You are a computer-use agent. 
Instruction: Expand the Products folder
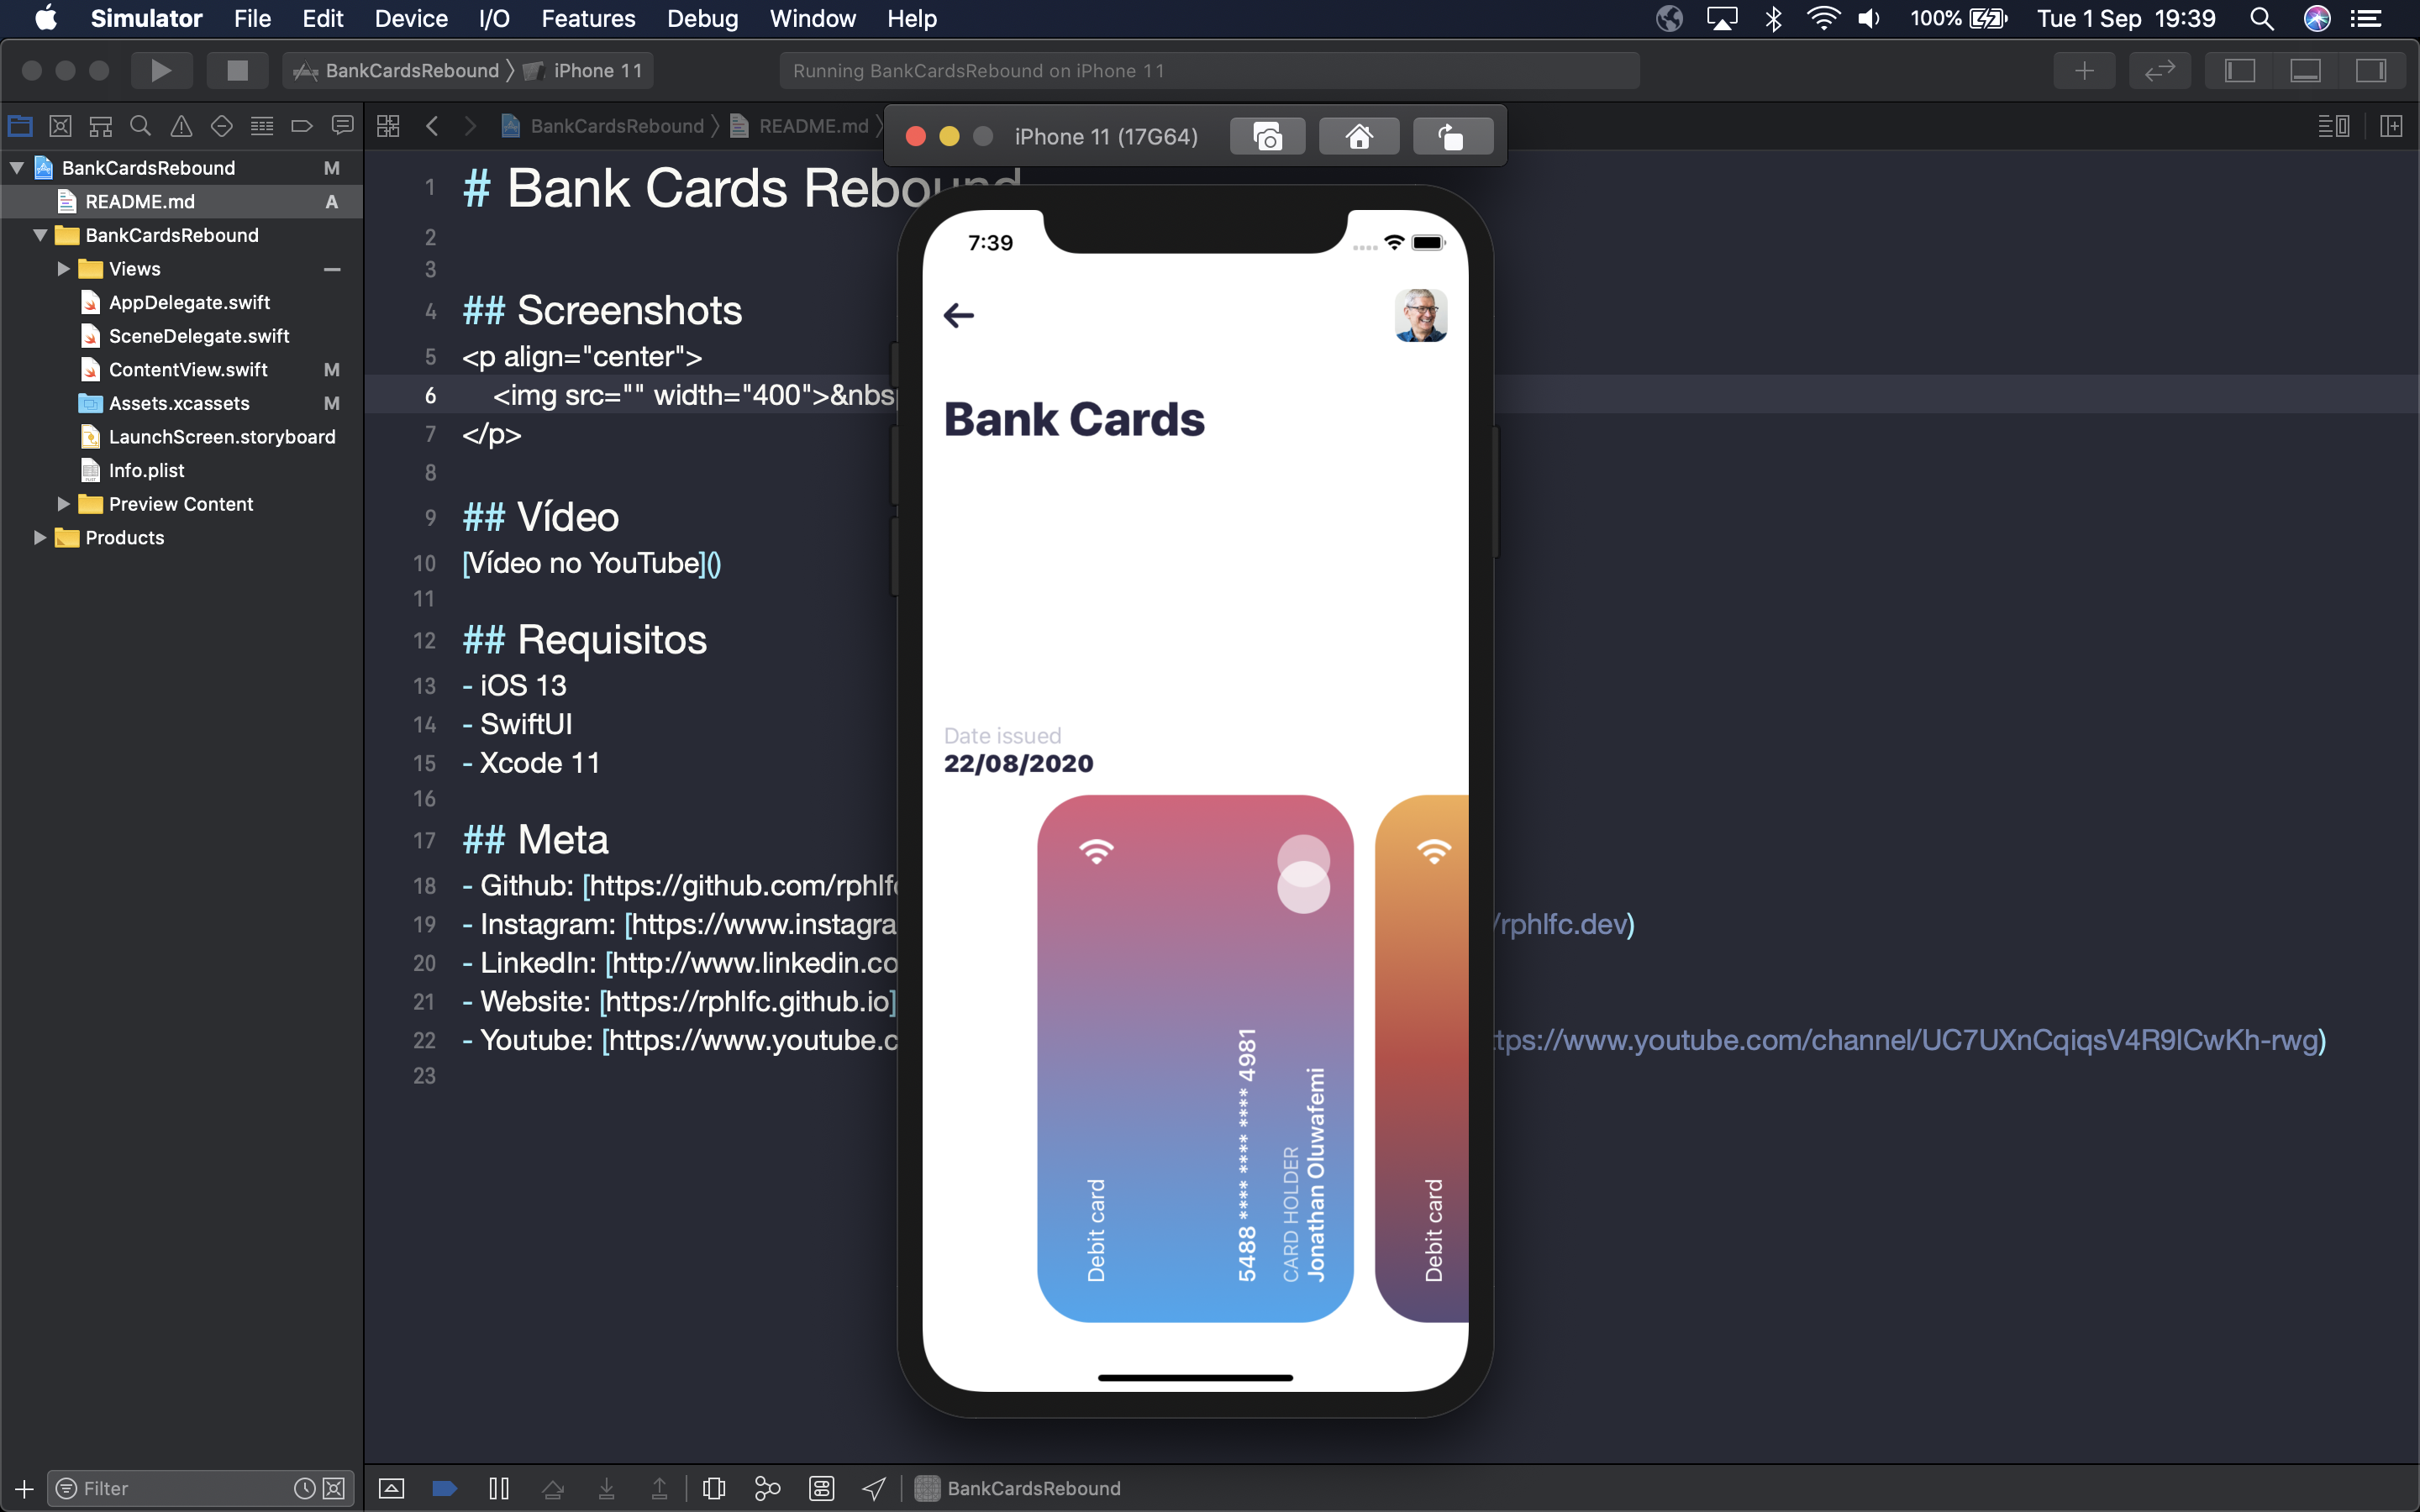tap(40, 537)
